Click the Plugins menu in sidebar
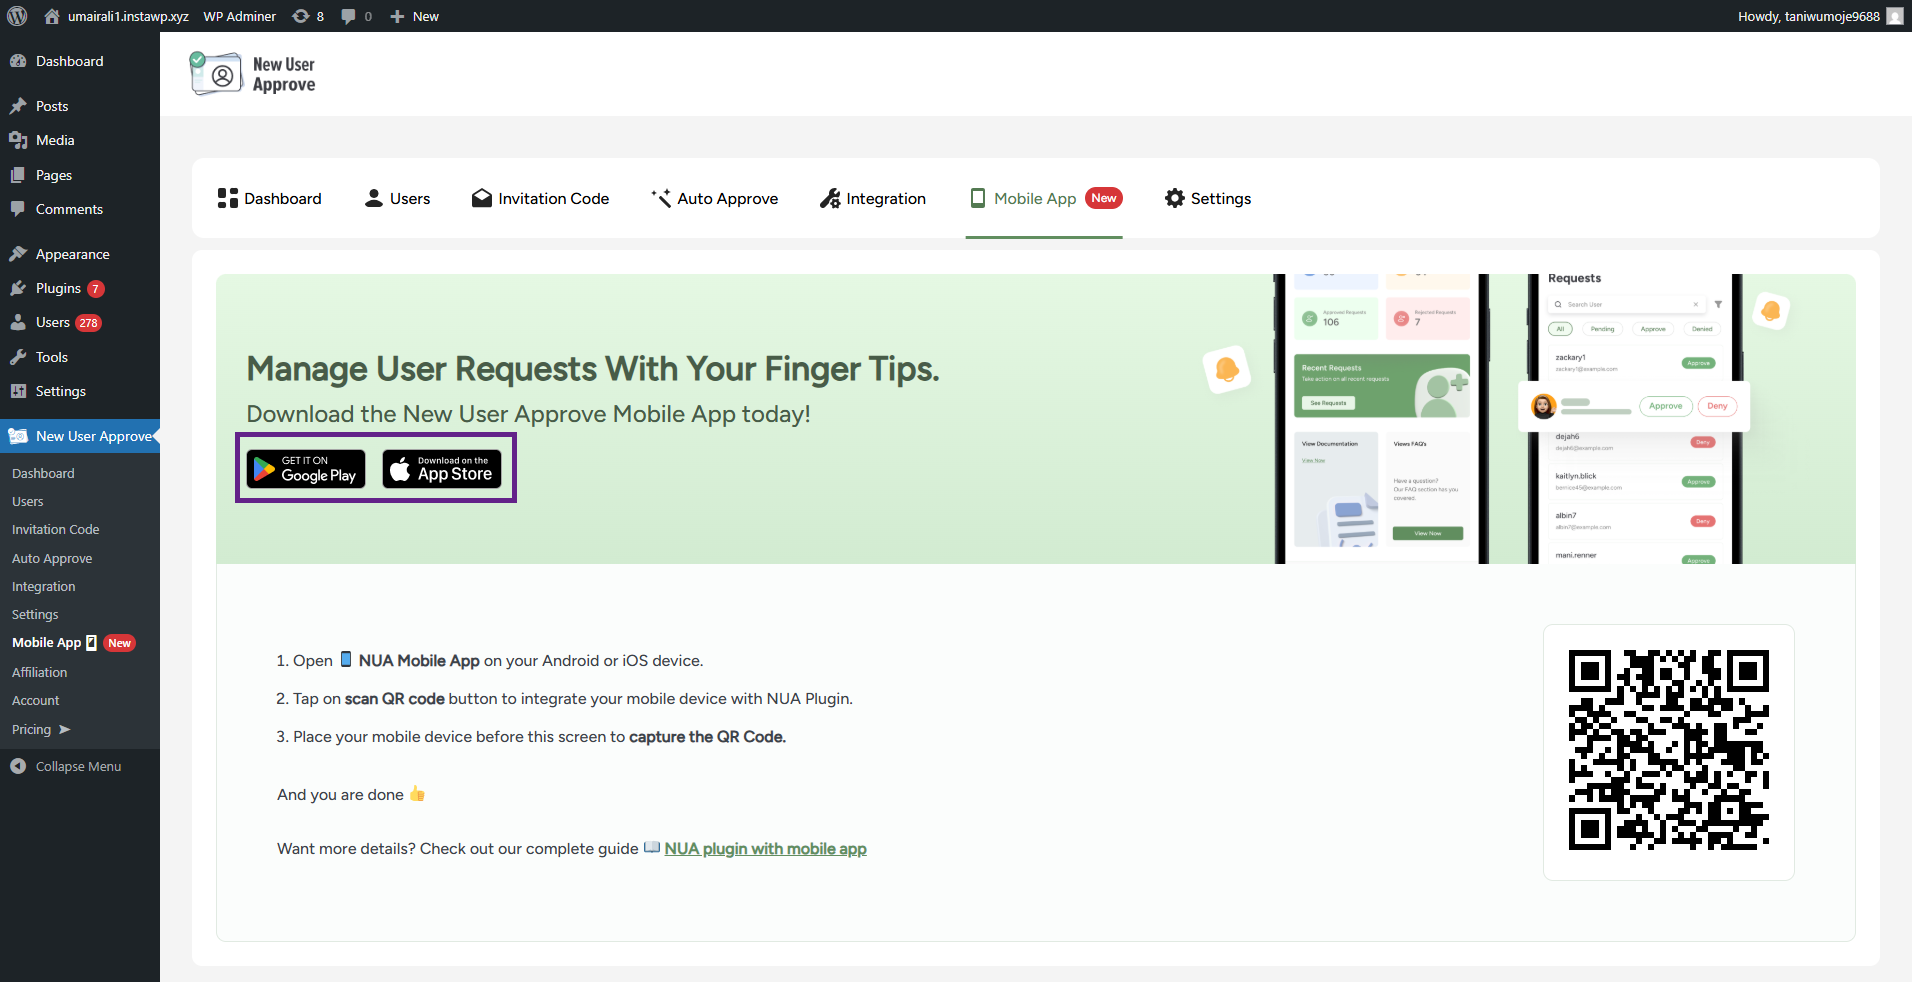 click(58, 288)
